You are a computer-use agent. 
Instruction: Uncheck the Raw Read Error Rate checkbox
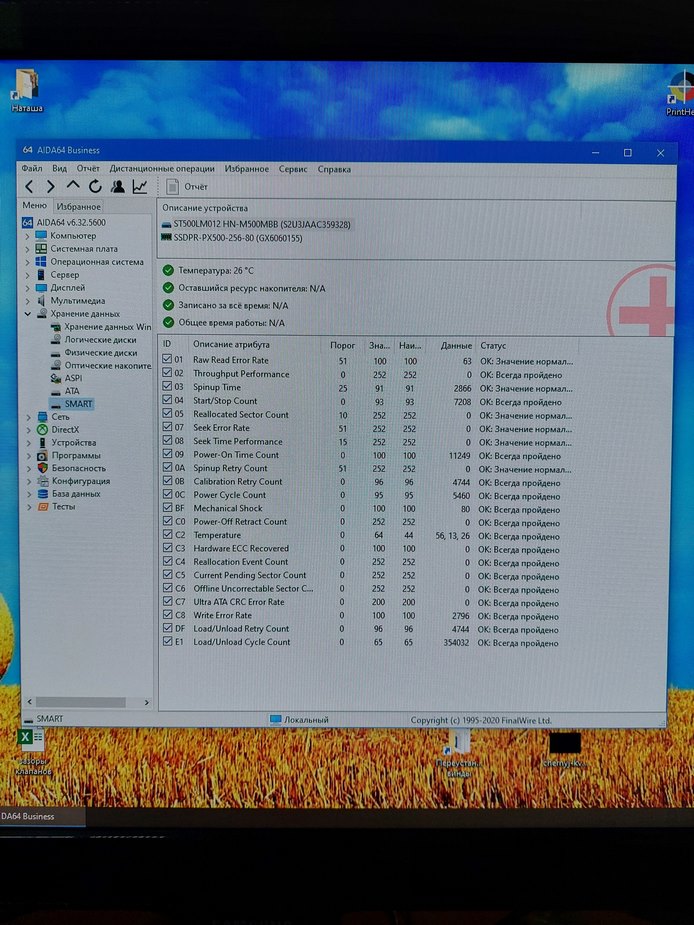tap(167, 360)
